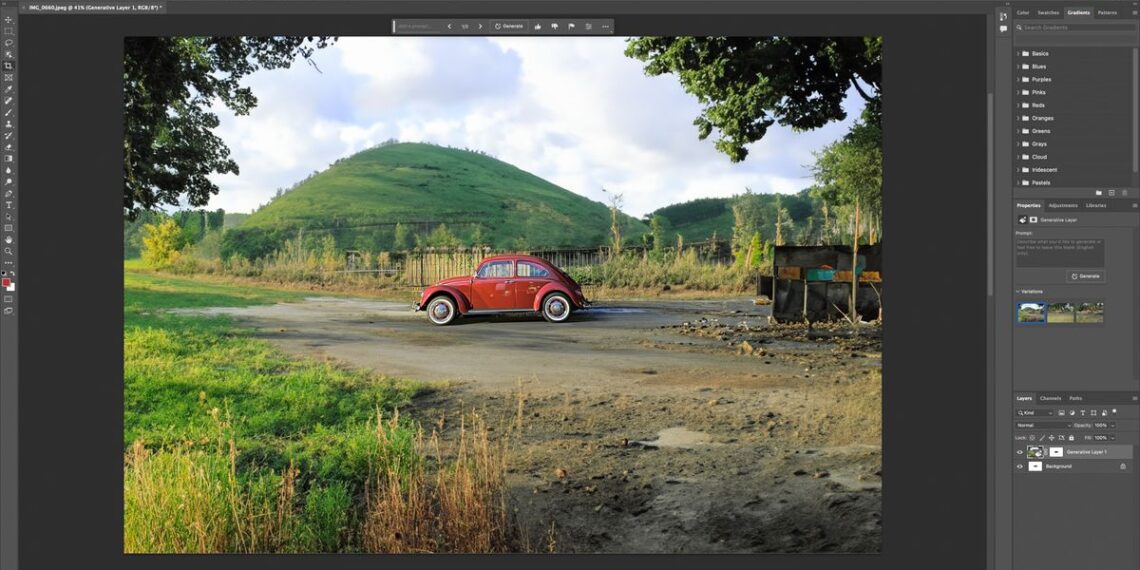Expand the Pinks gradient folder
This screenshot has height=570, width=1140.
(1018, 92)
